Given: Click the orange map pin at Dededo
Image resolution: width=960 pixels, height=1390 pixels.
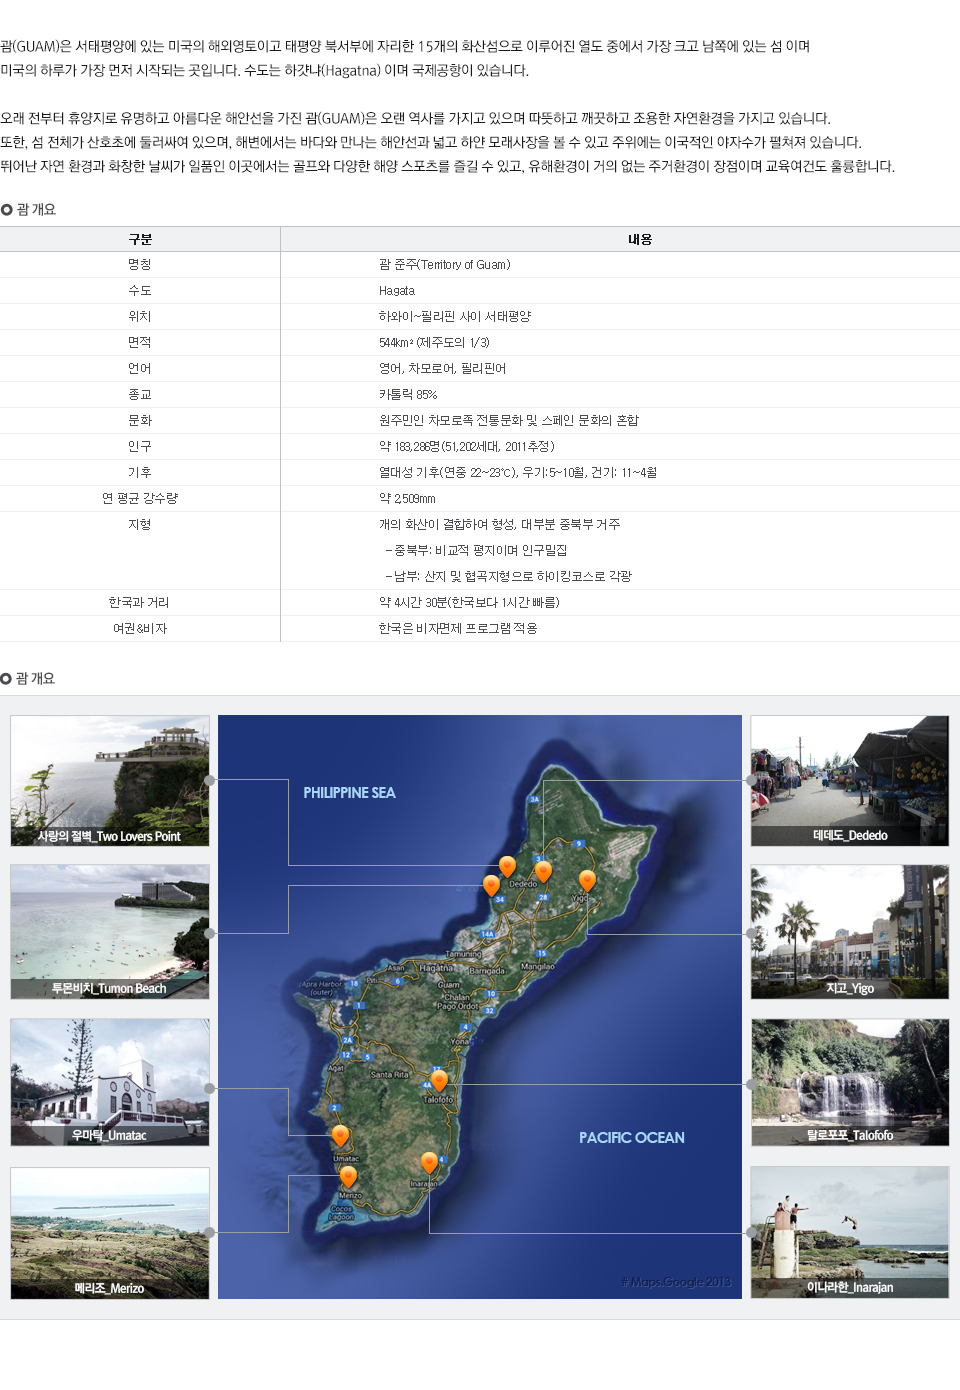Looking at the screenshot, I should pos(543,871).
